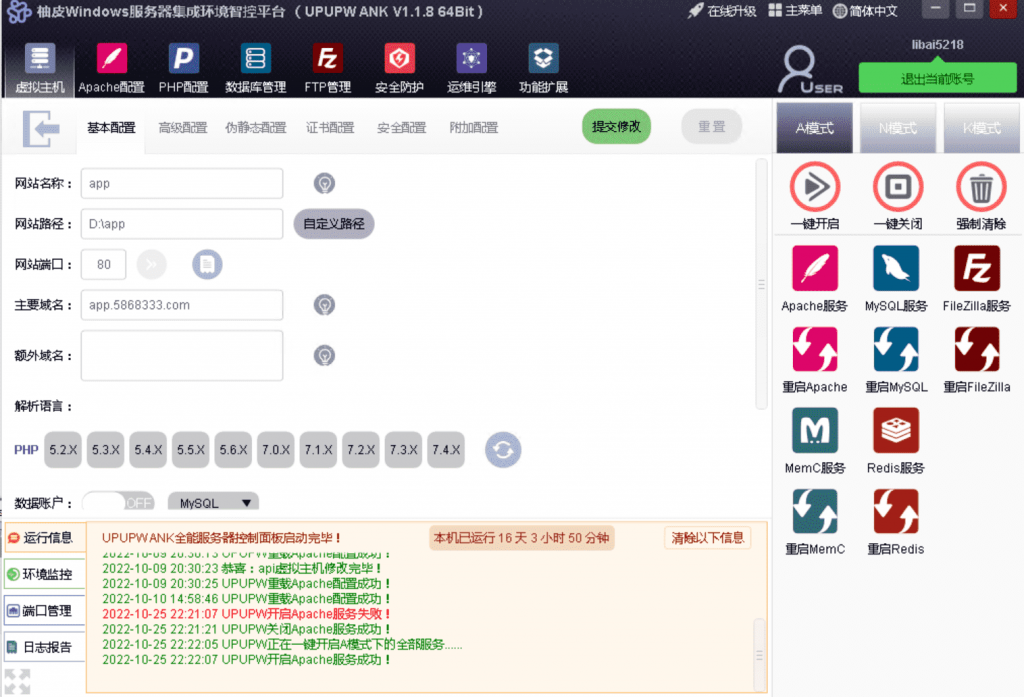Viewport: 1024px width, 697px height.
Task: Select PHP version 7.4.X
Action: (x=445, y=450)
